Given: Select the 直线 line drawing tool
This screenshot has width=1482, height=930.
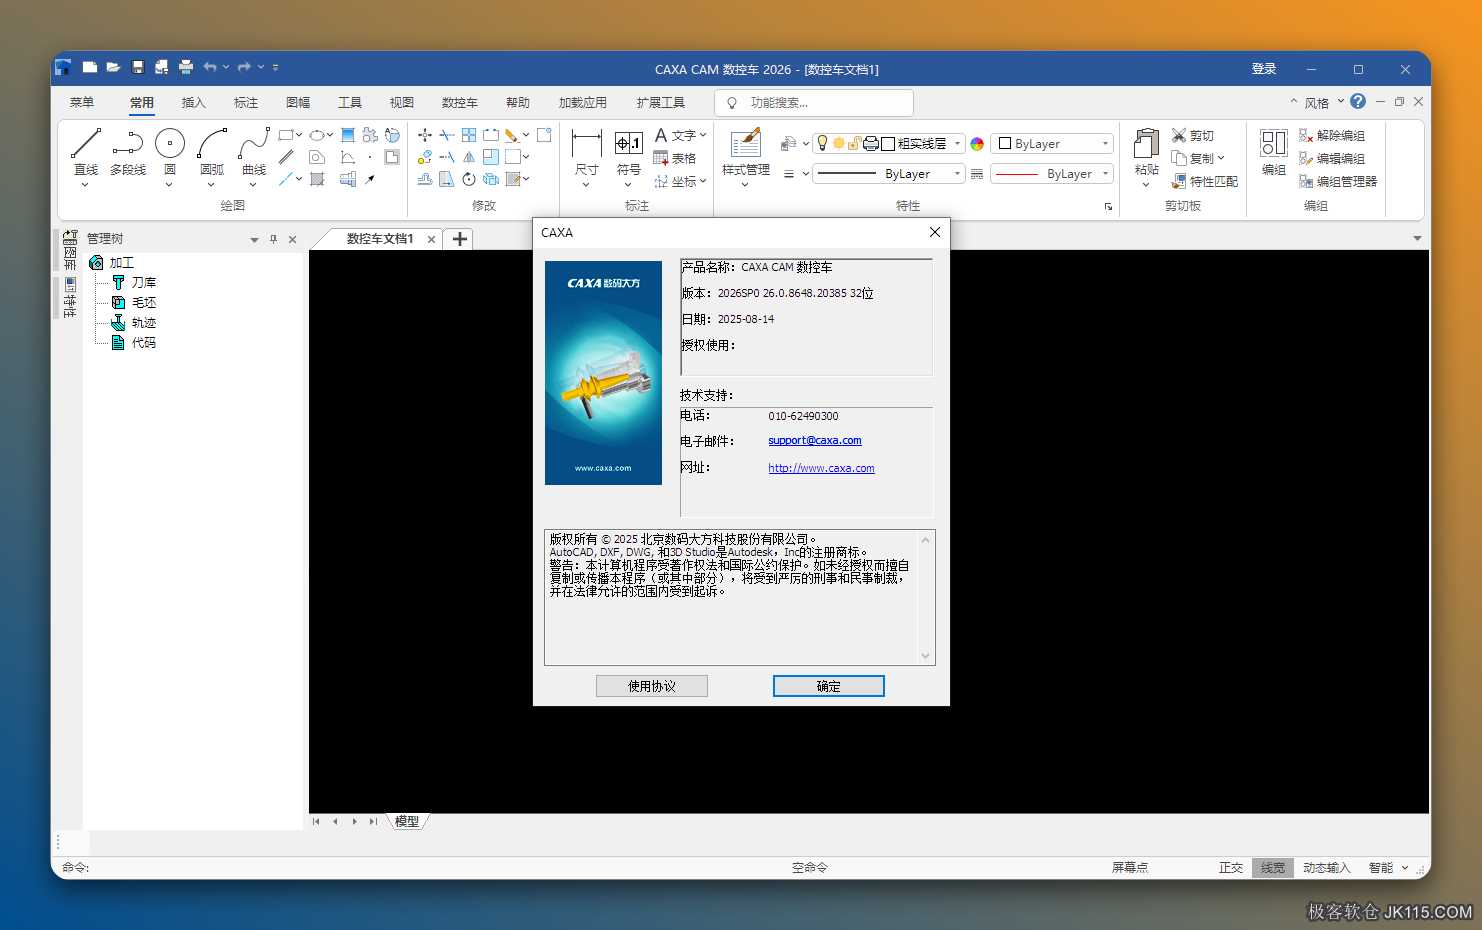Looking at the screenshot, I should [x=86, y=153].
